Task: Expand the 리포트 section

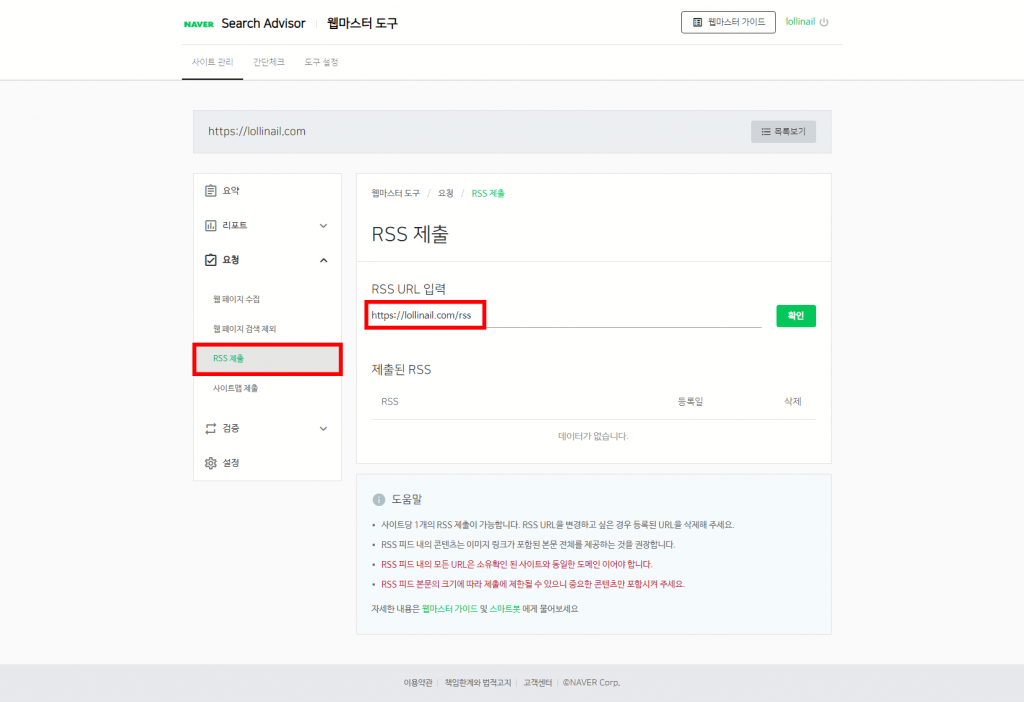Action: click(322, 225)
